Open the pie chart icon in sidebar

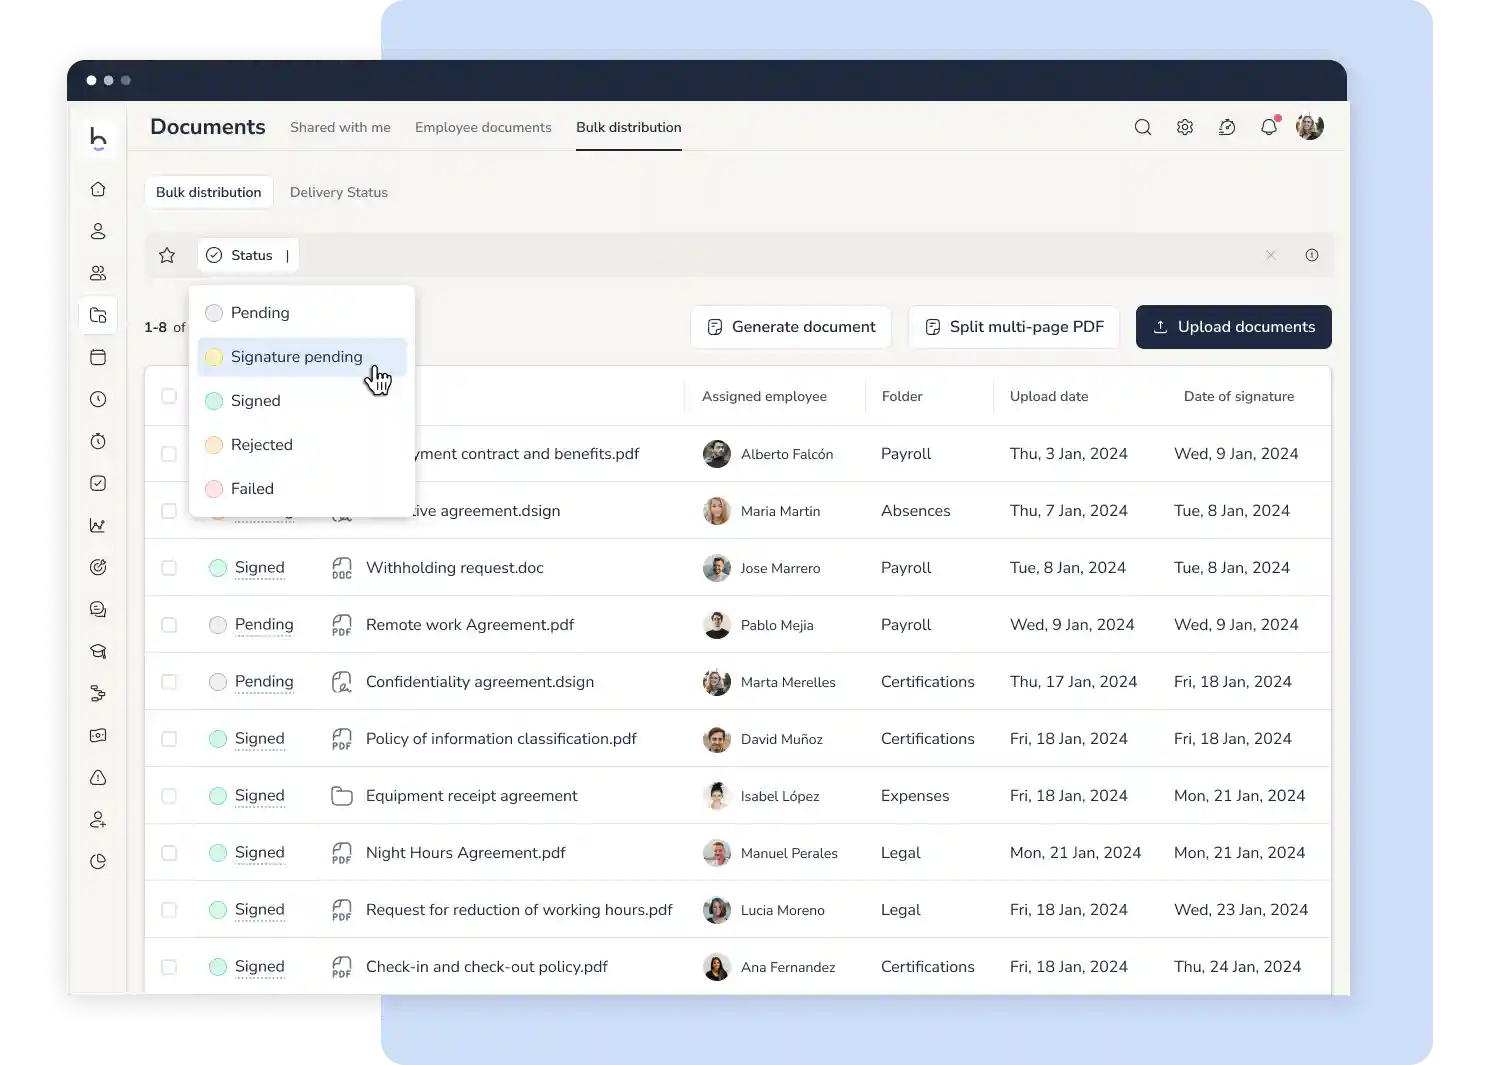click(98, 861)
